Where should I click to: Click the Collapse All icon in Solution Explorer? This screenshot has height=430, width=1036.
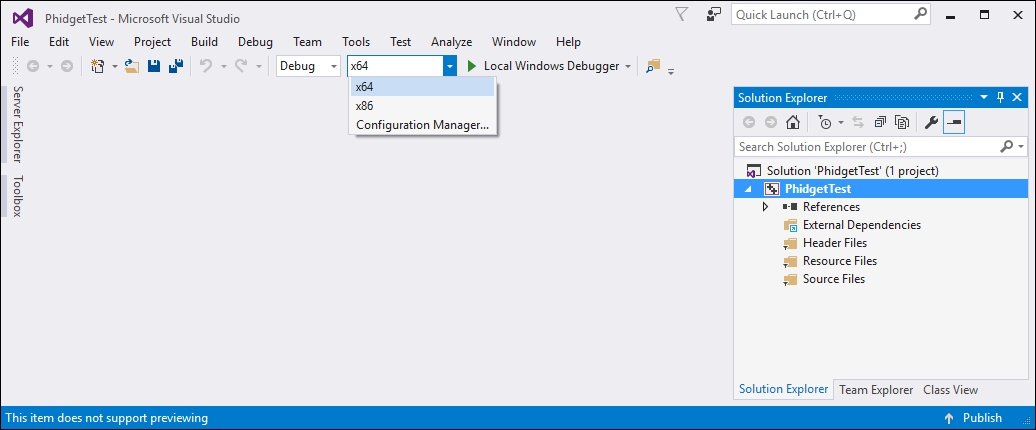(x=880, y=122)
